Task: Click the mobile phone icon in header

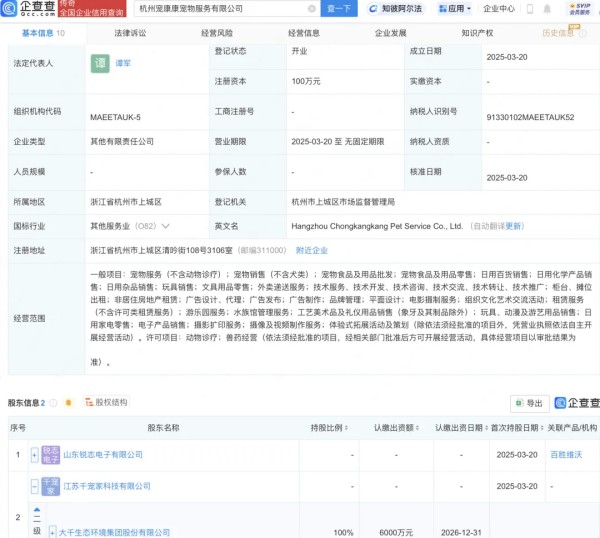Action: point(530,9)
